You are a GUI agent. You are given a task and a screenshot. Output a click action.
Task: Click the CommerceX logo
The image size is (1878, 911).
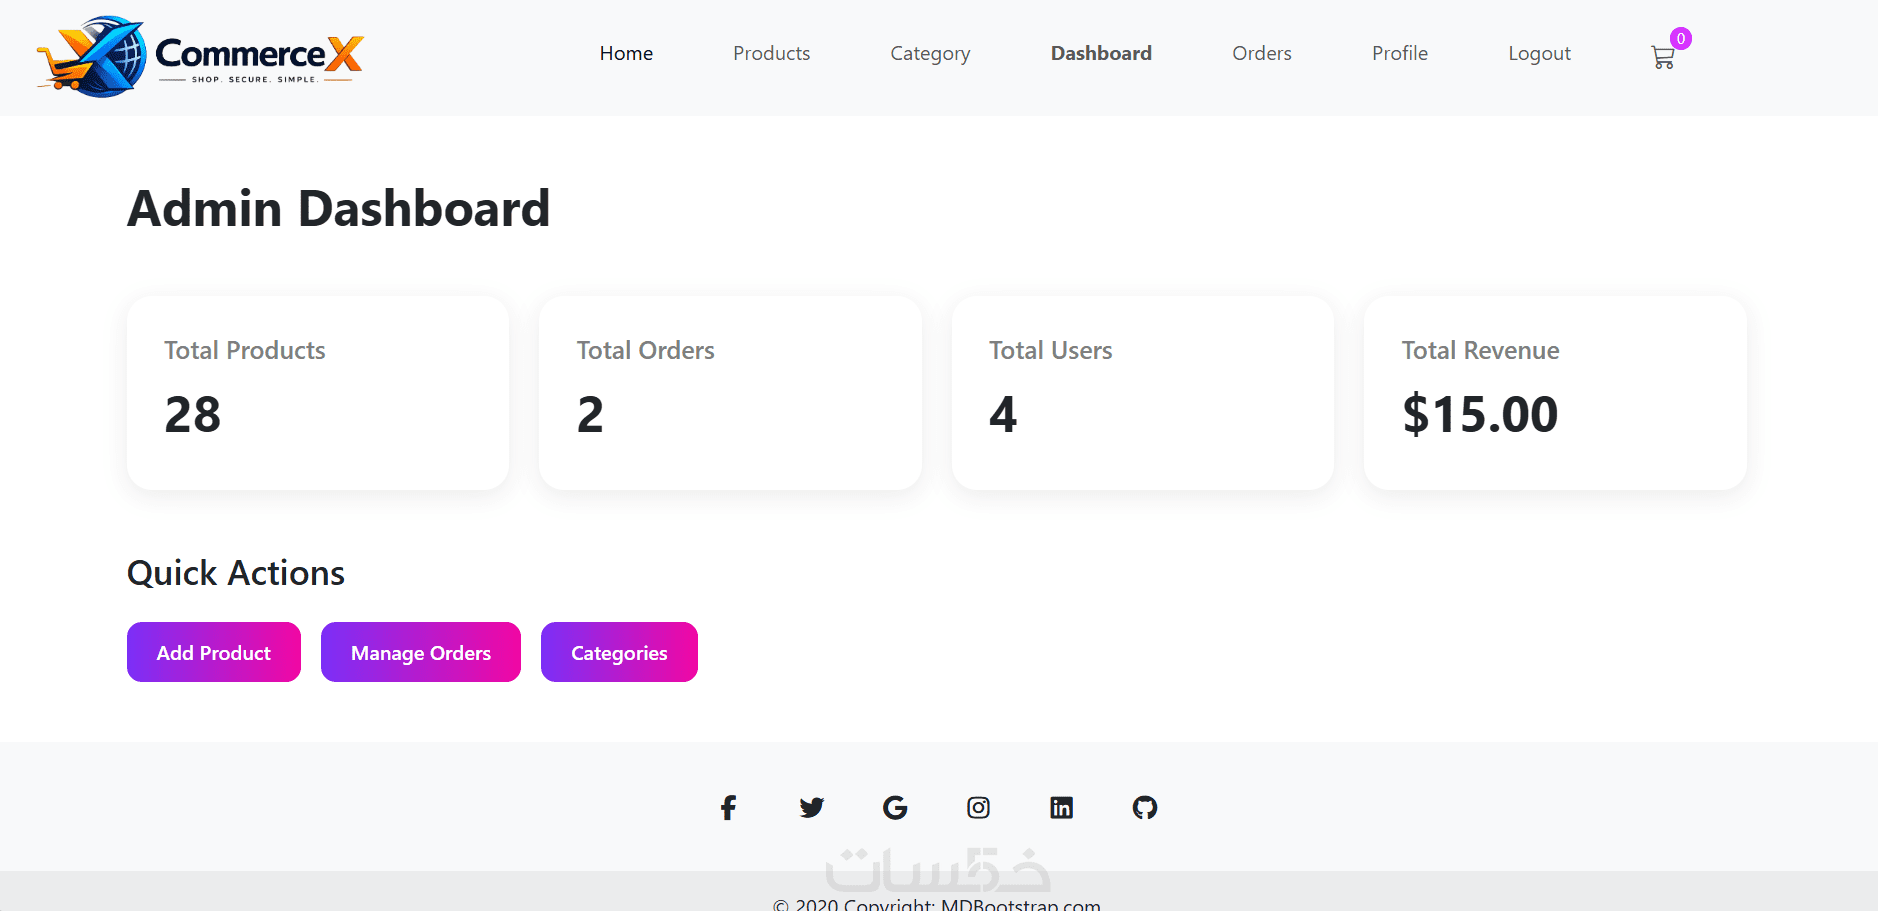(200, 56)
